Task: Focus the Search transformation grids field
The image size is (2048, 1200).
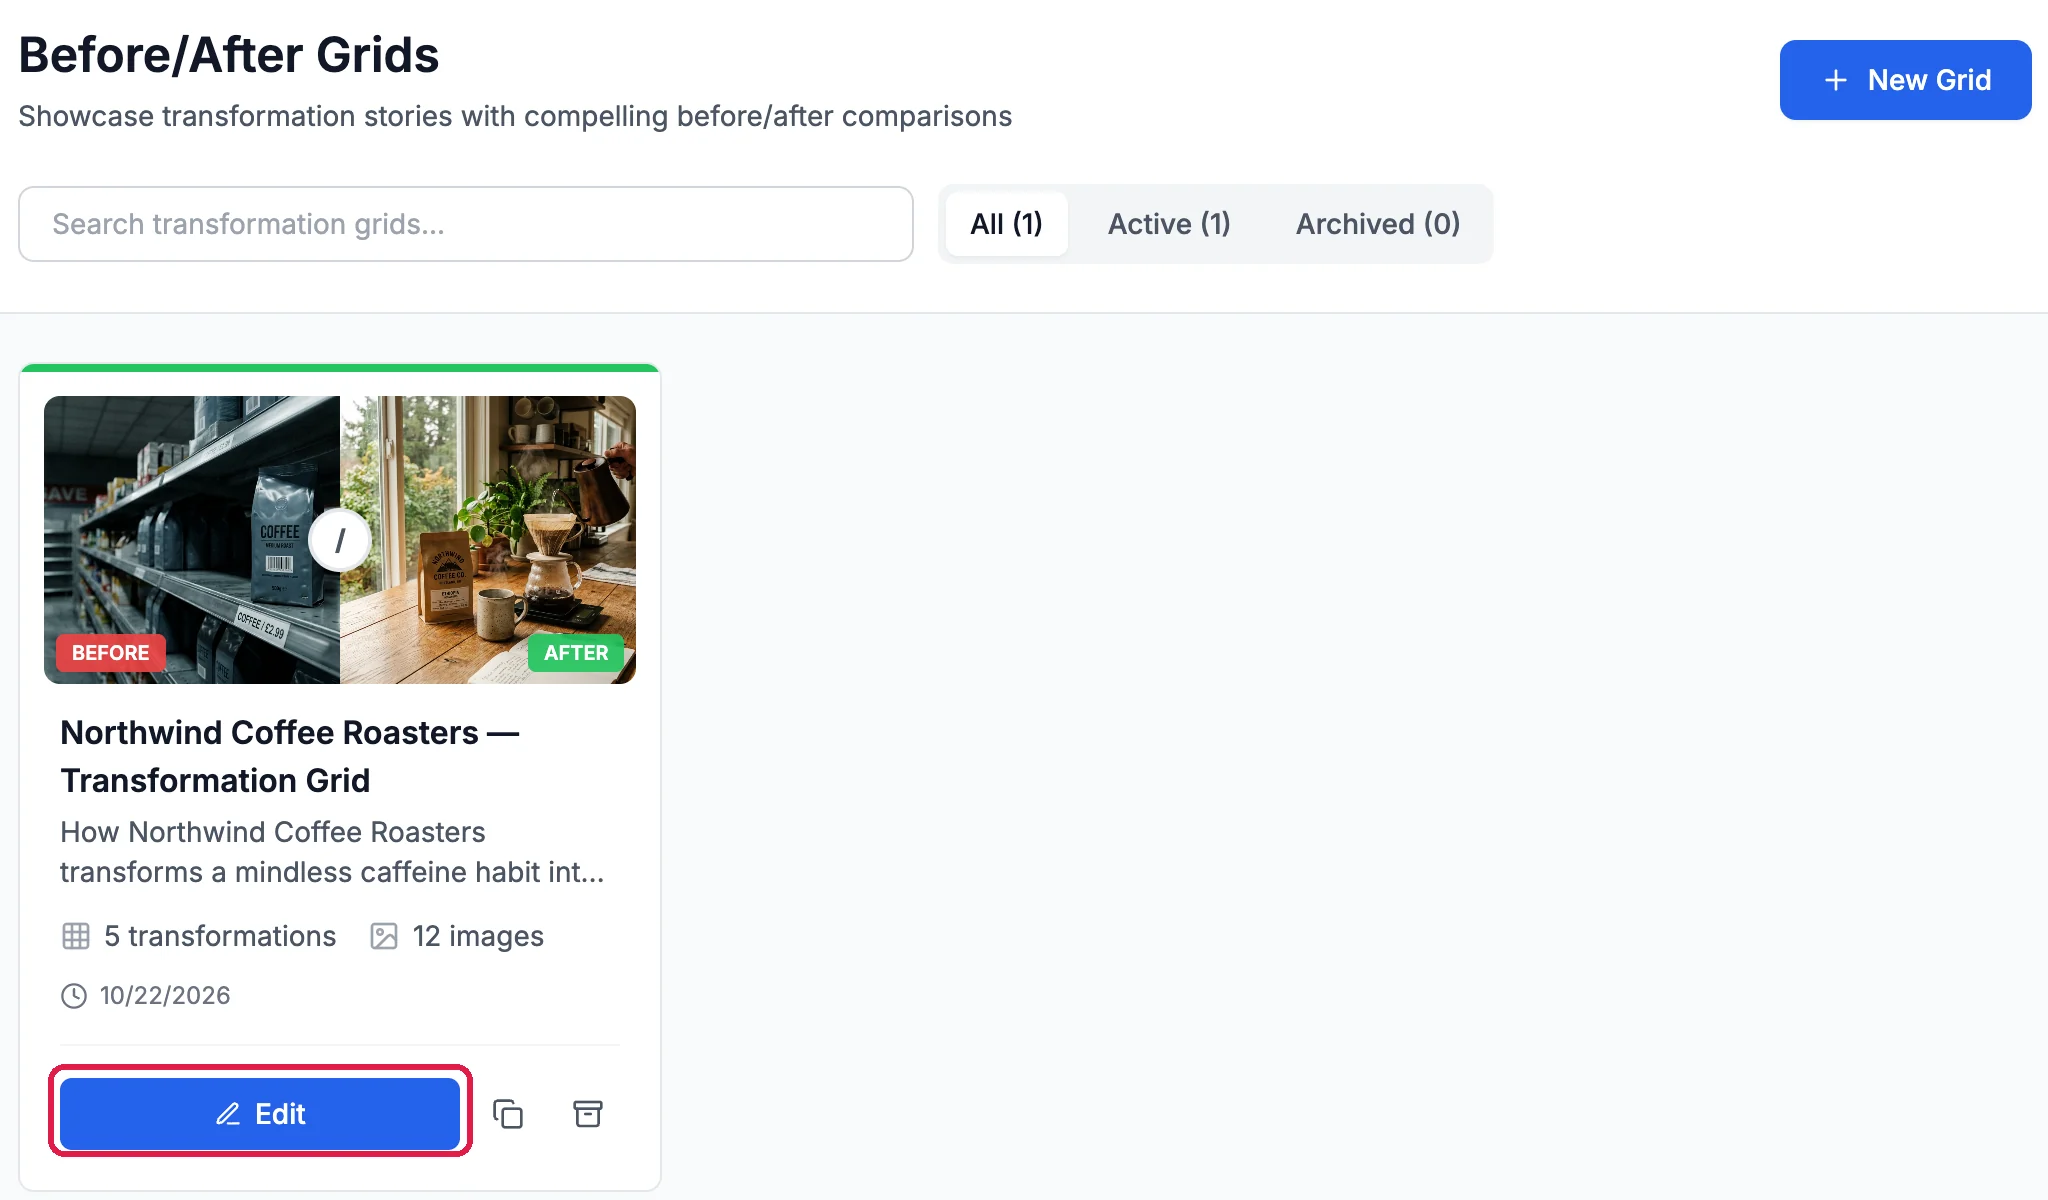Action: click(466, 224)
